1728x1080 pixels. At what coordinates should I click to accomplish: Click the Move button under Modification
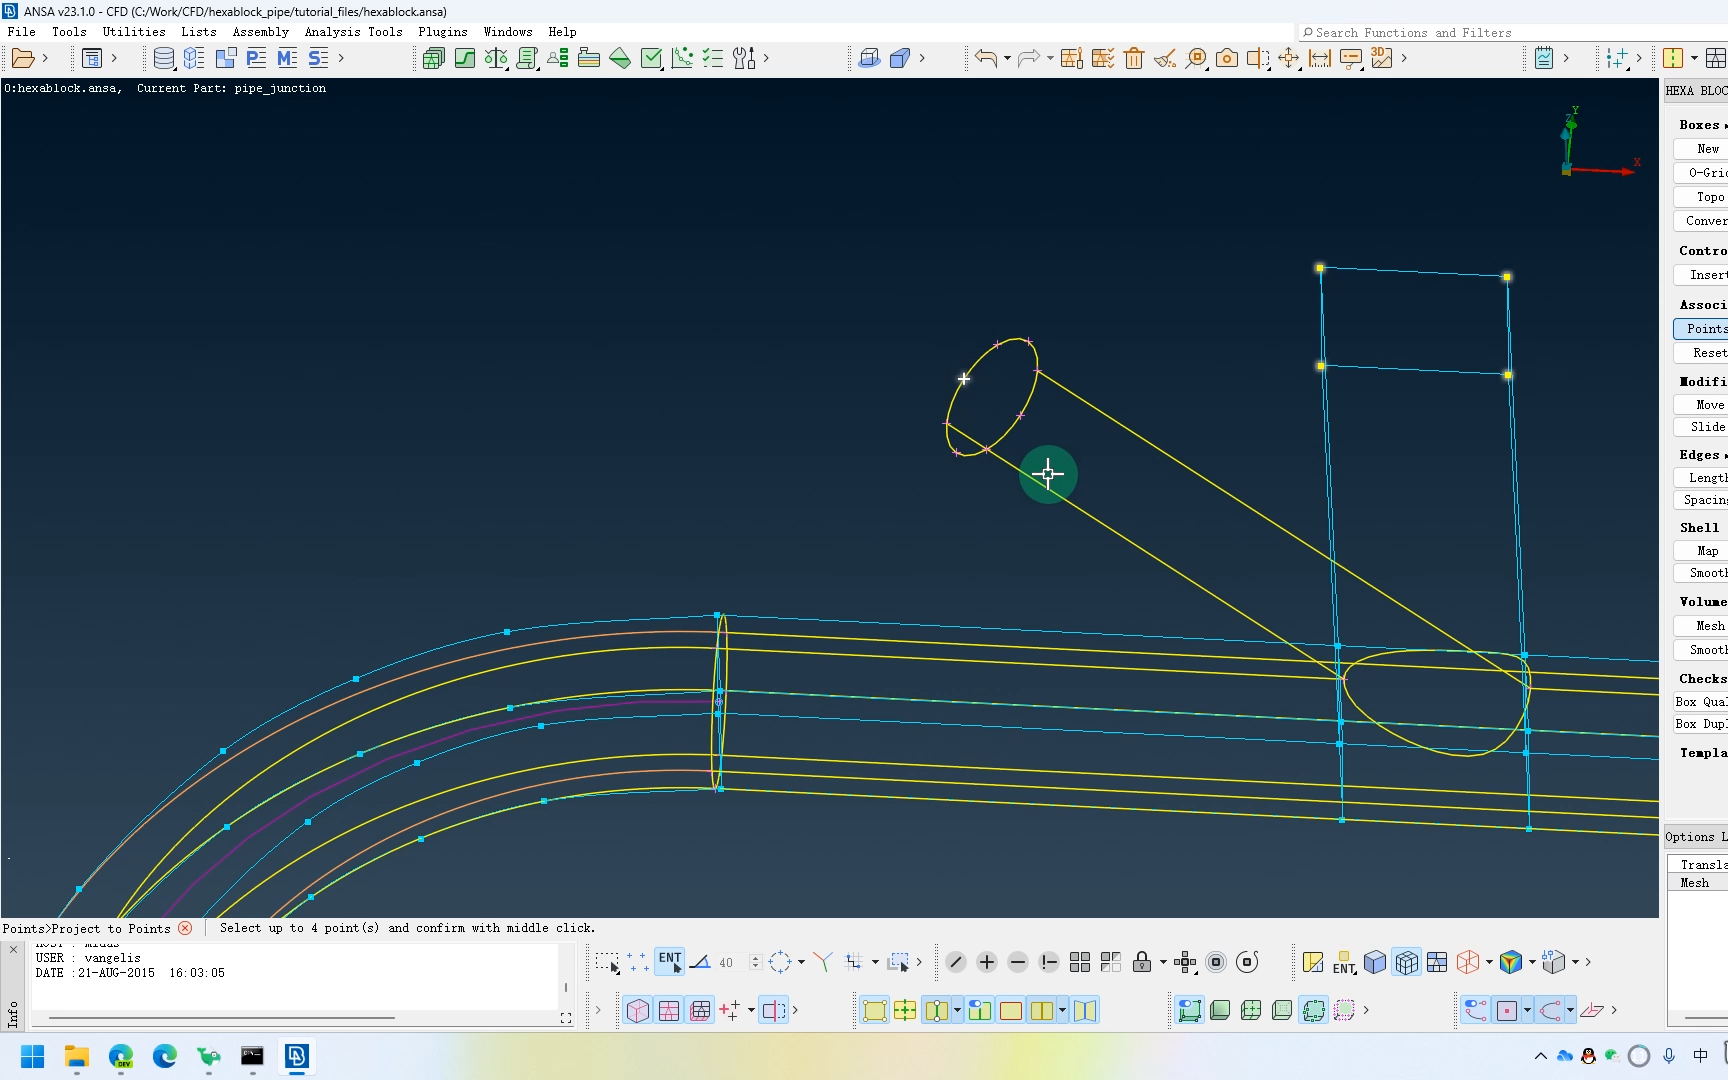(1701, 405)
